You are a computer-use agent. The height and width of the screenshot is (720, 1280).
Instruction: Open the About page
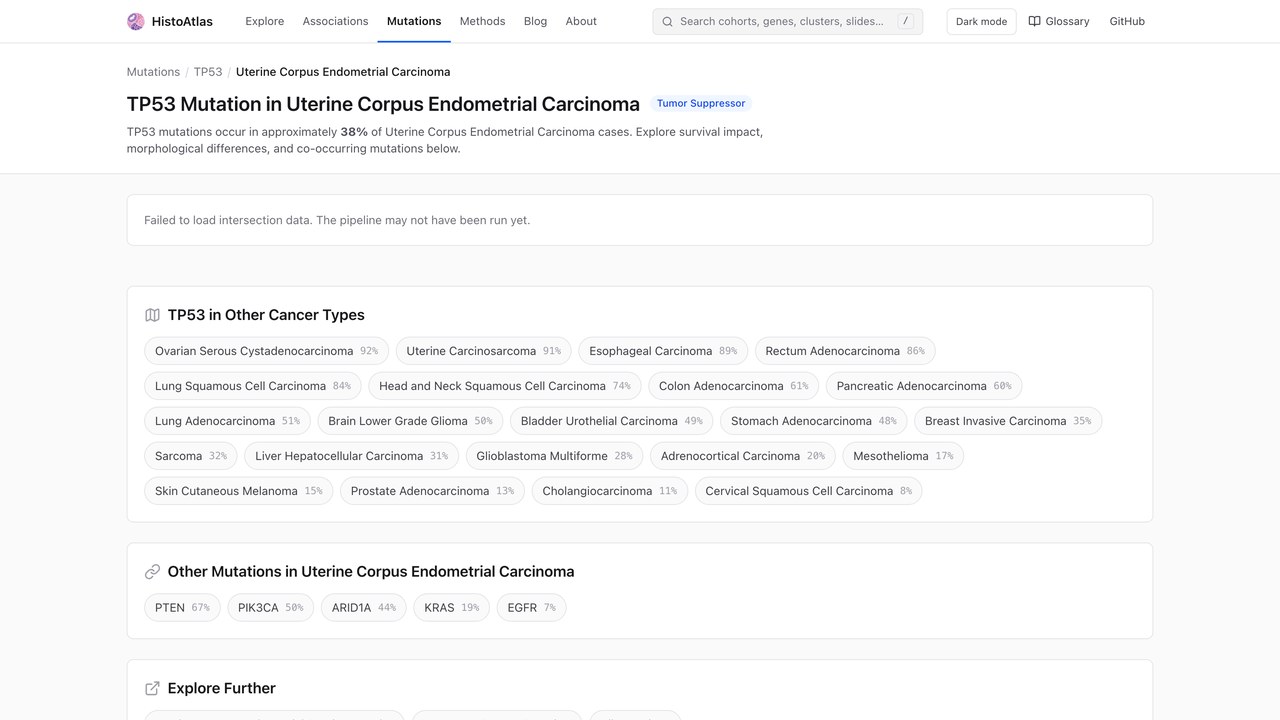click(581, 21)
